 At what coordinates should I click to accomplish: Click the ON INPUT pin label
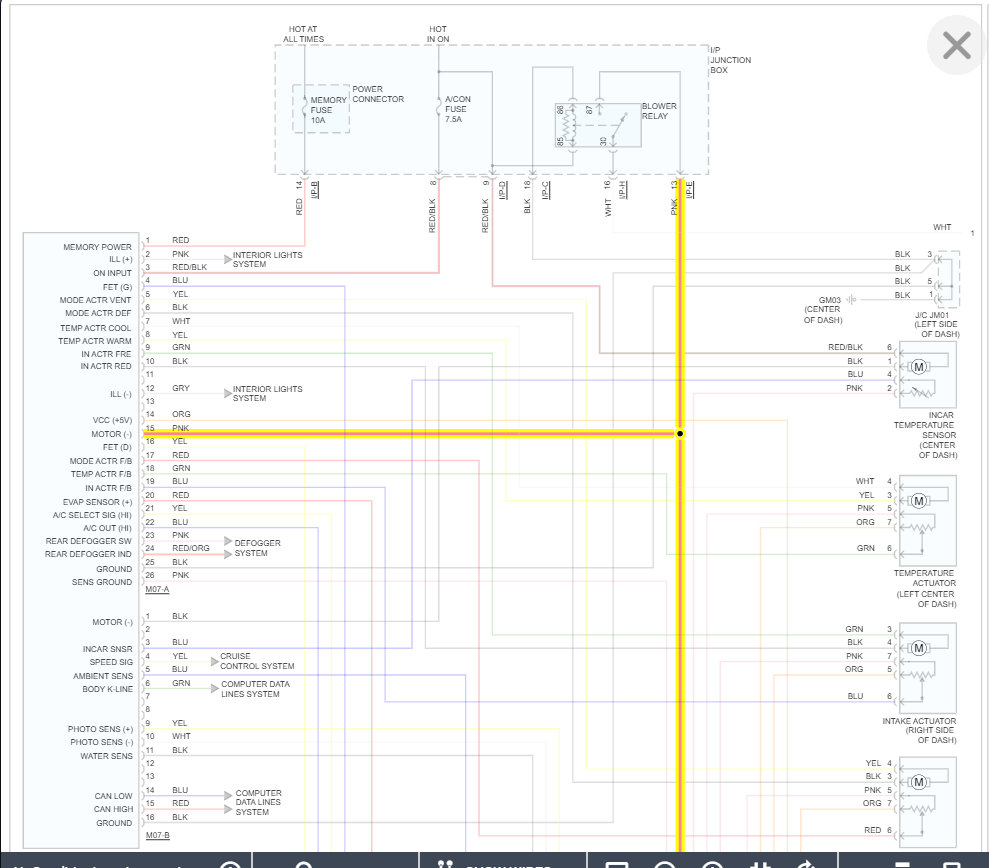(112, 273)
